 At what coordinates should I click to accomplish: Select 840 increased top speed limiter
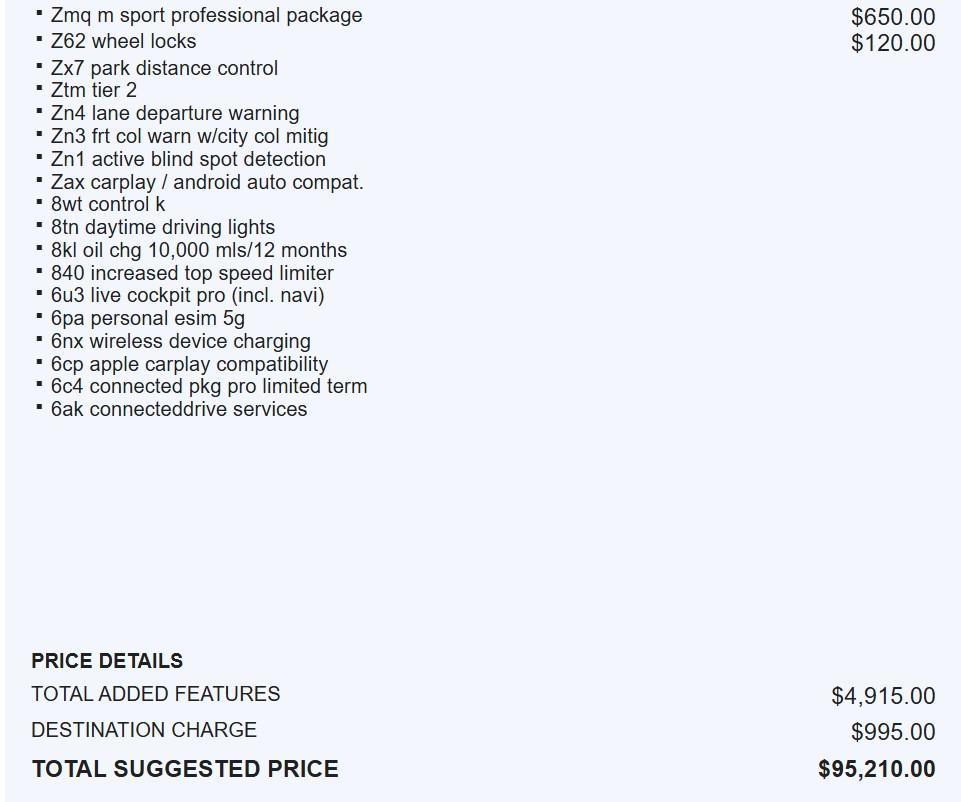tap(192, 273)
